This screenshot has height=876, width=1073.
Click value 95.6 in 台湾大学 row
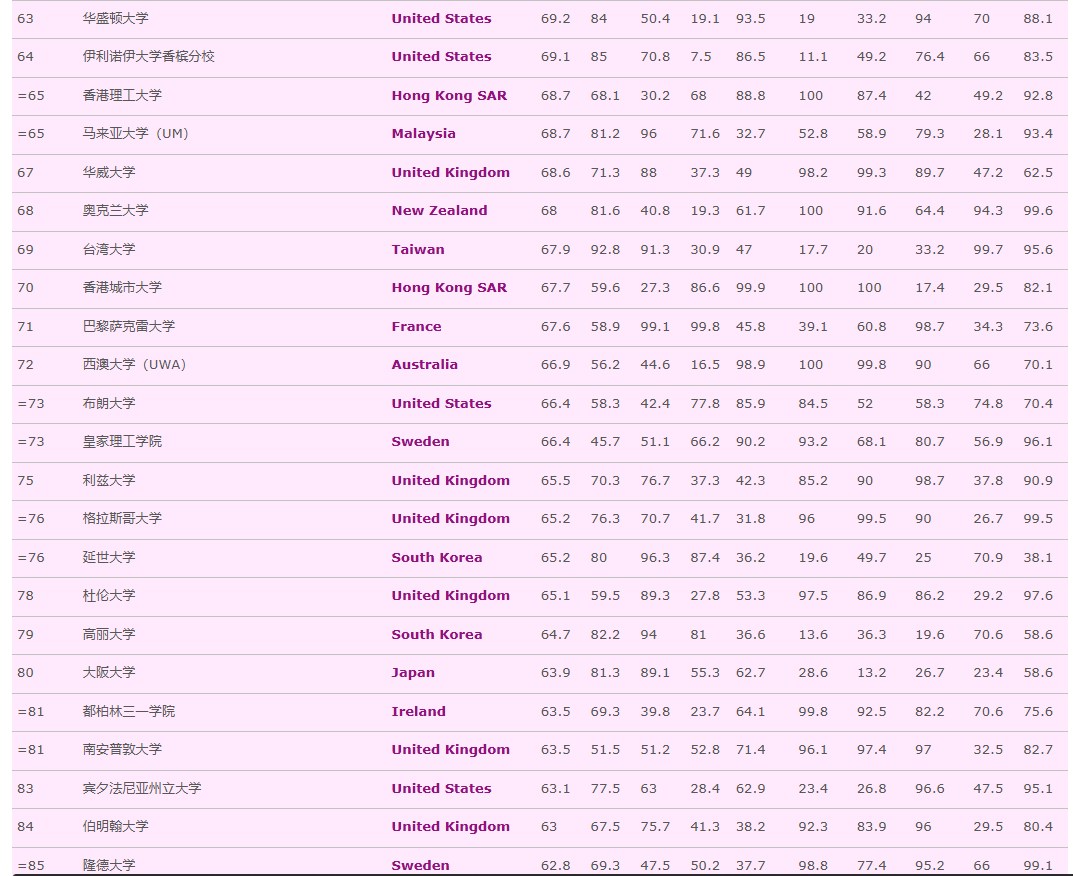(1038, 249)
